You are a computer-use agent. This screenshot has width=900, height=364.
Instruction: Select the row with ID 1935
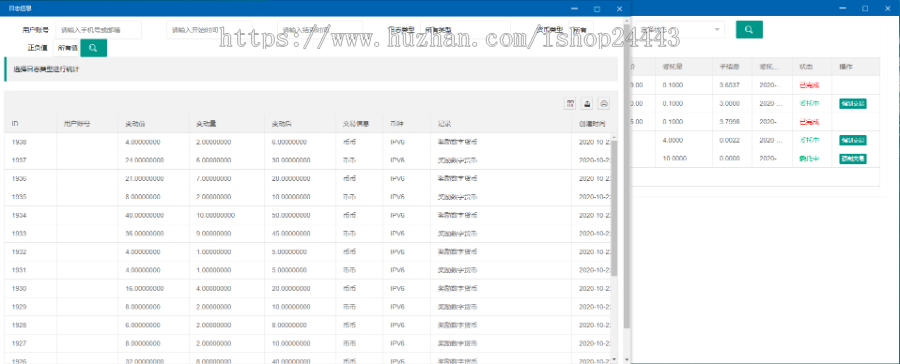(307, 197)
